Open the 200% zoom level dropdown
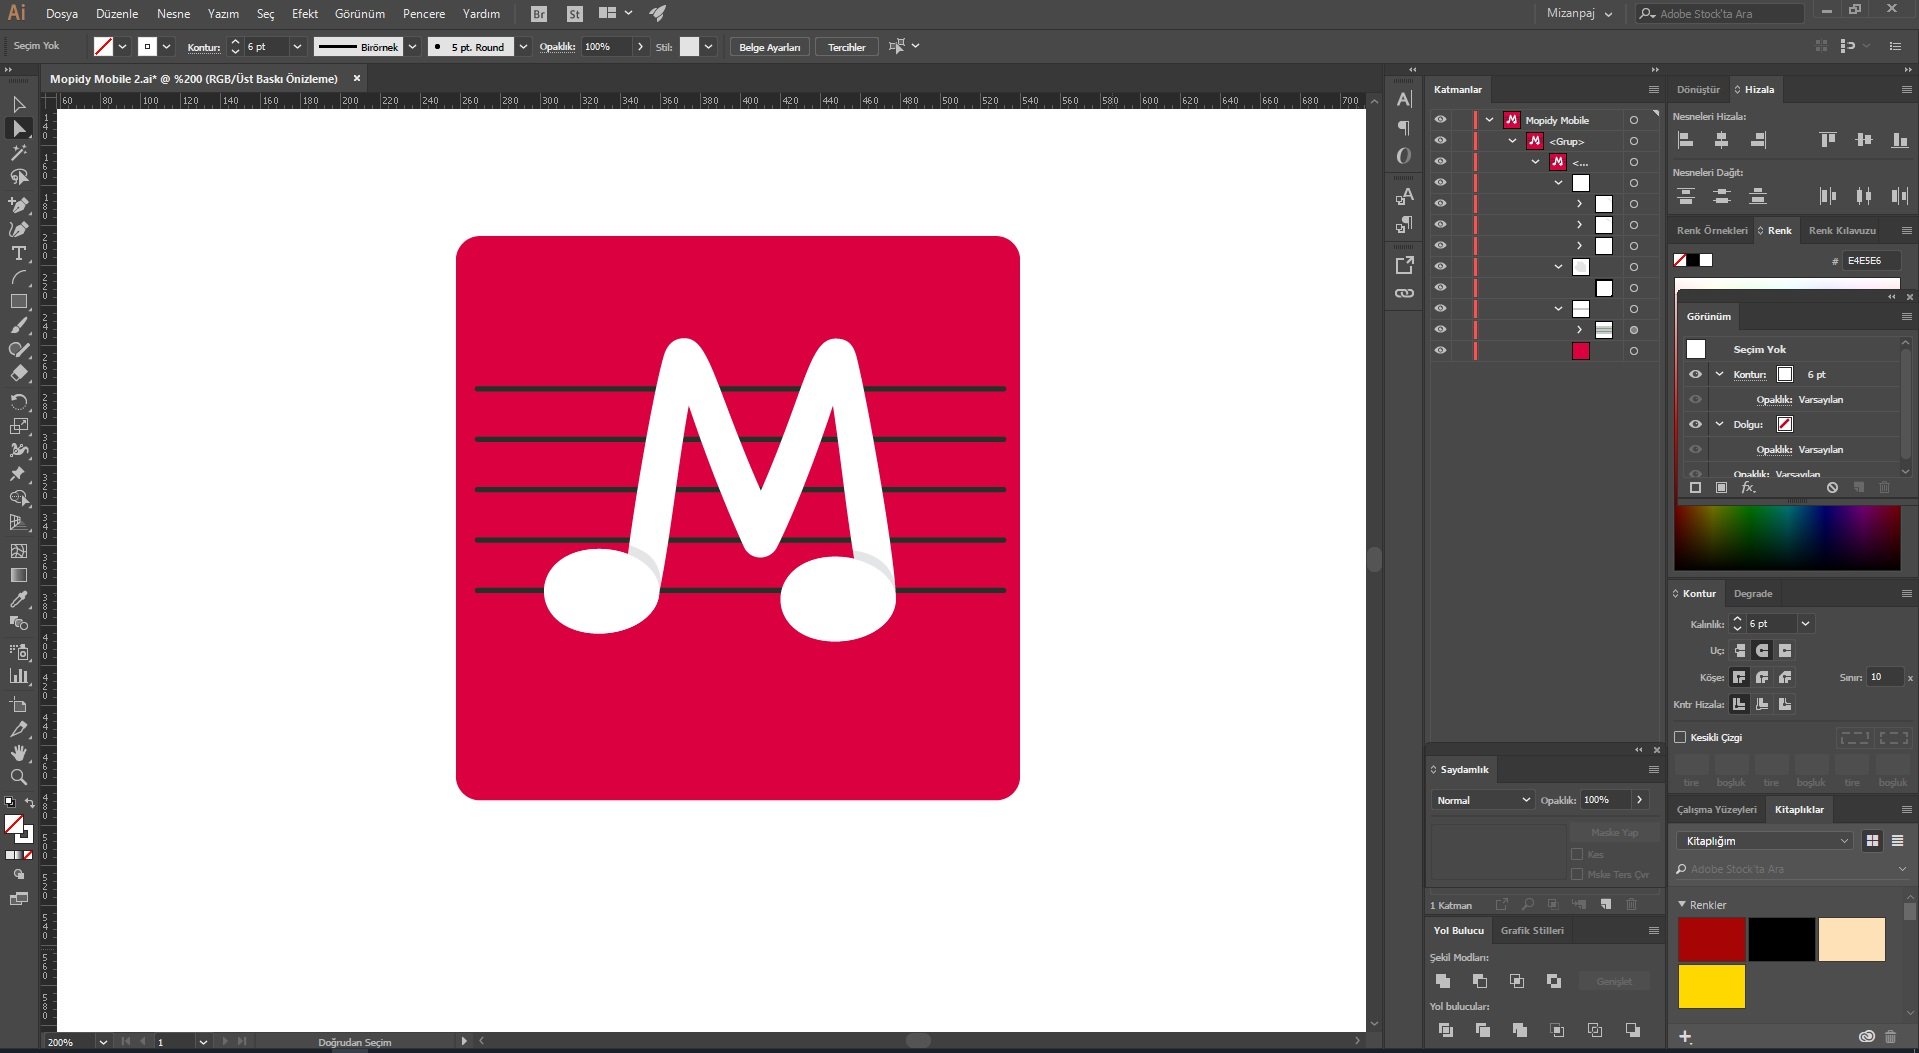This screenshot has height=1053, width=1919. (x=103, y=1042)
